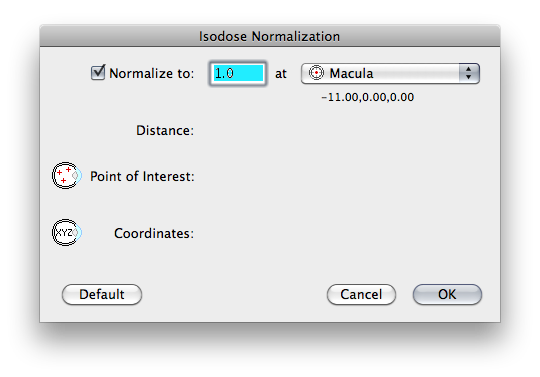Click the up/down arrows of Macula popup
The width and height of the screenshot is (540, 377).
[468, 73]
